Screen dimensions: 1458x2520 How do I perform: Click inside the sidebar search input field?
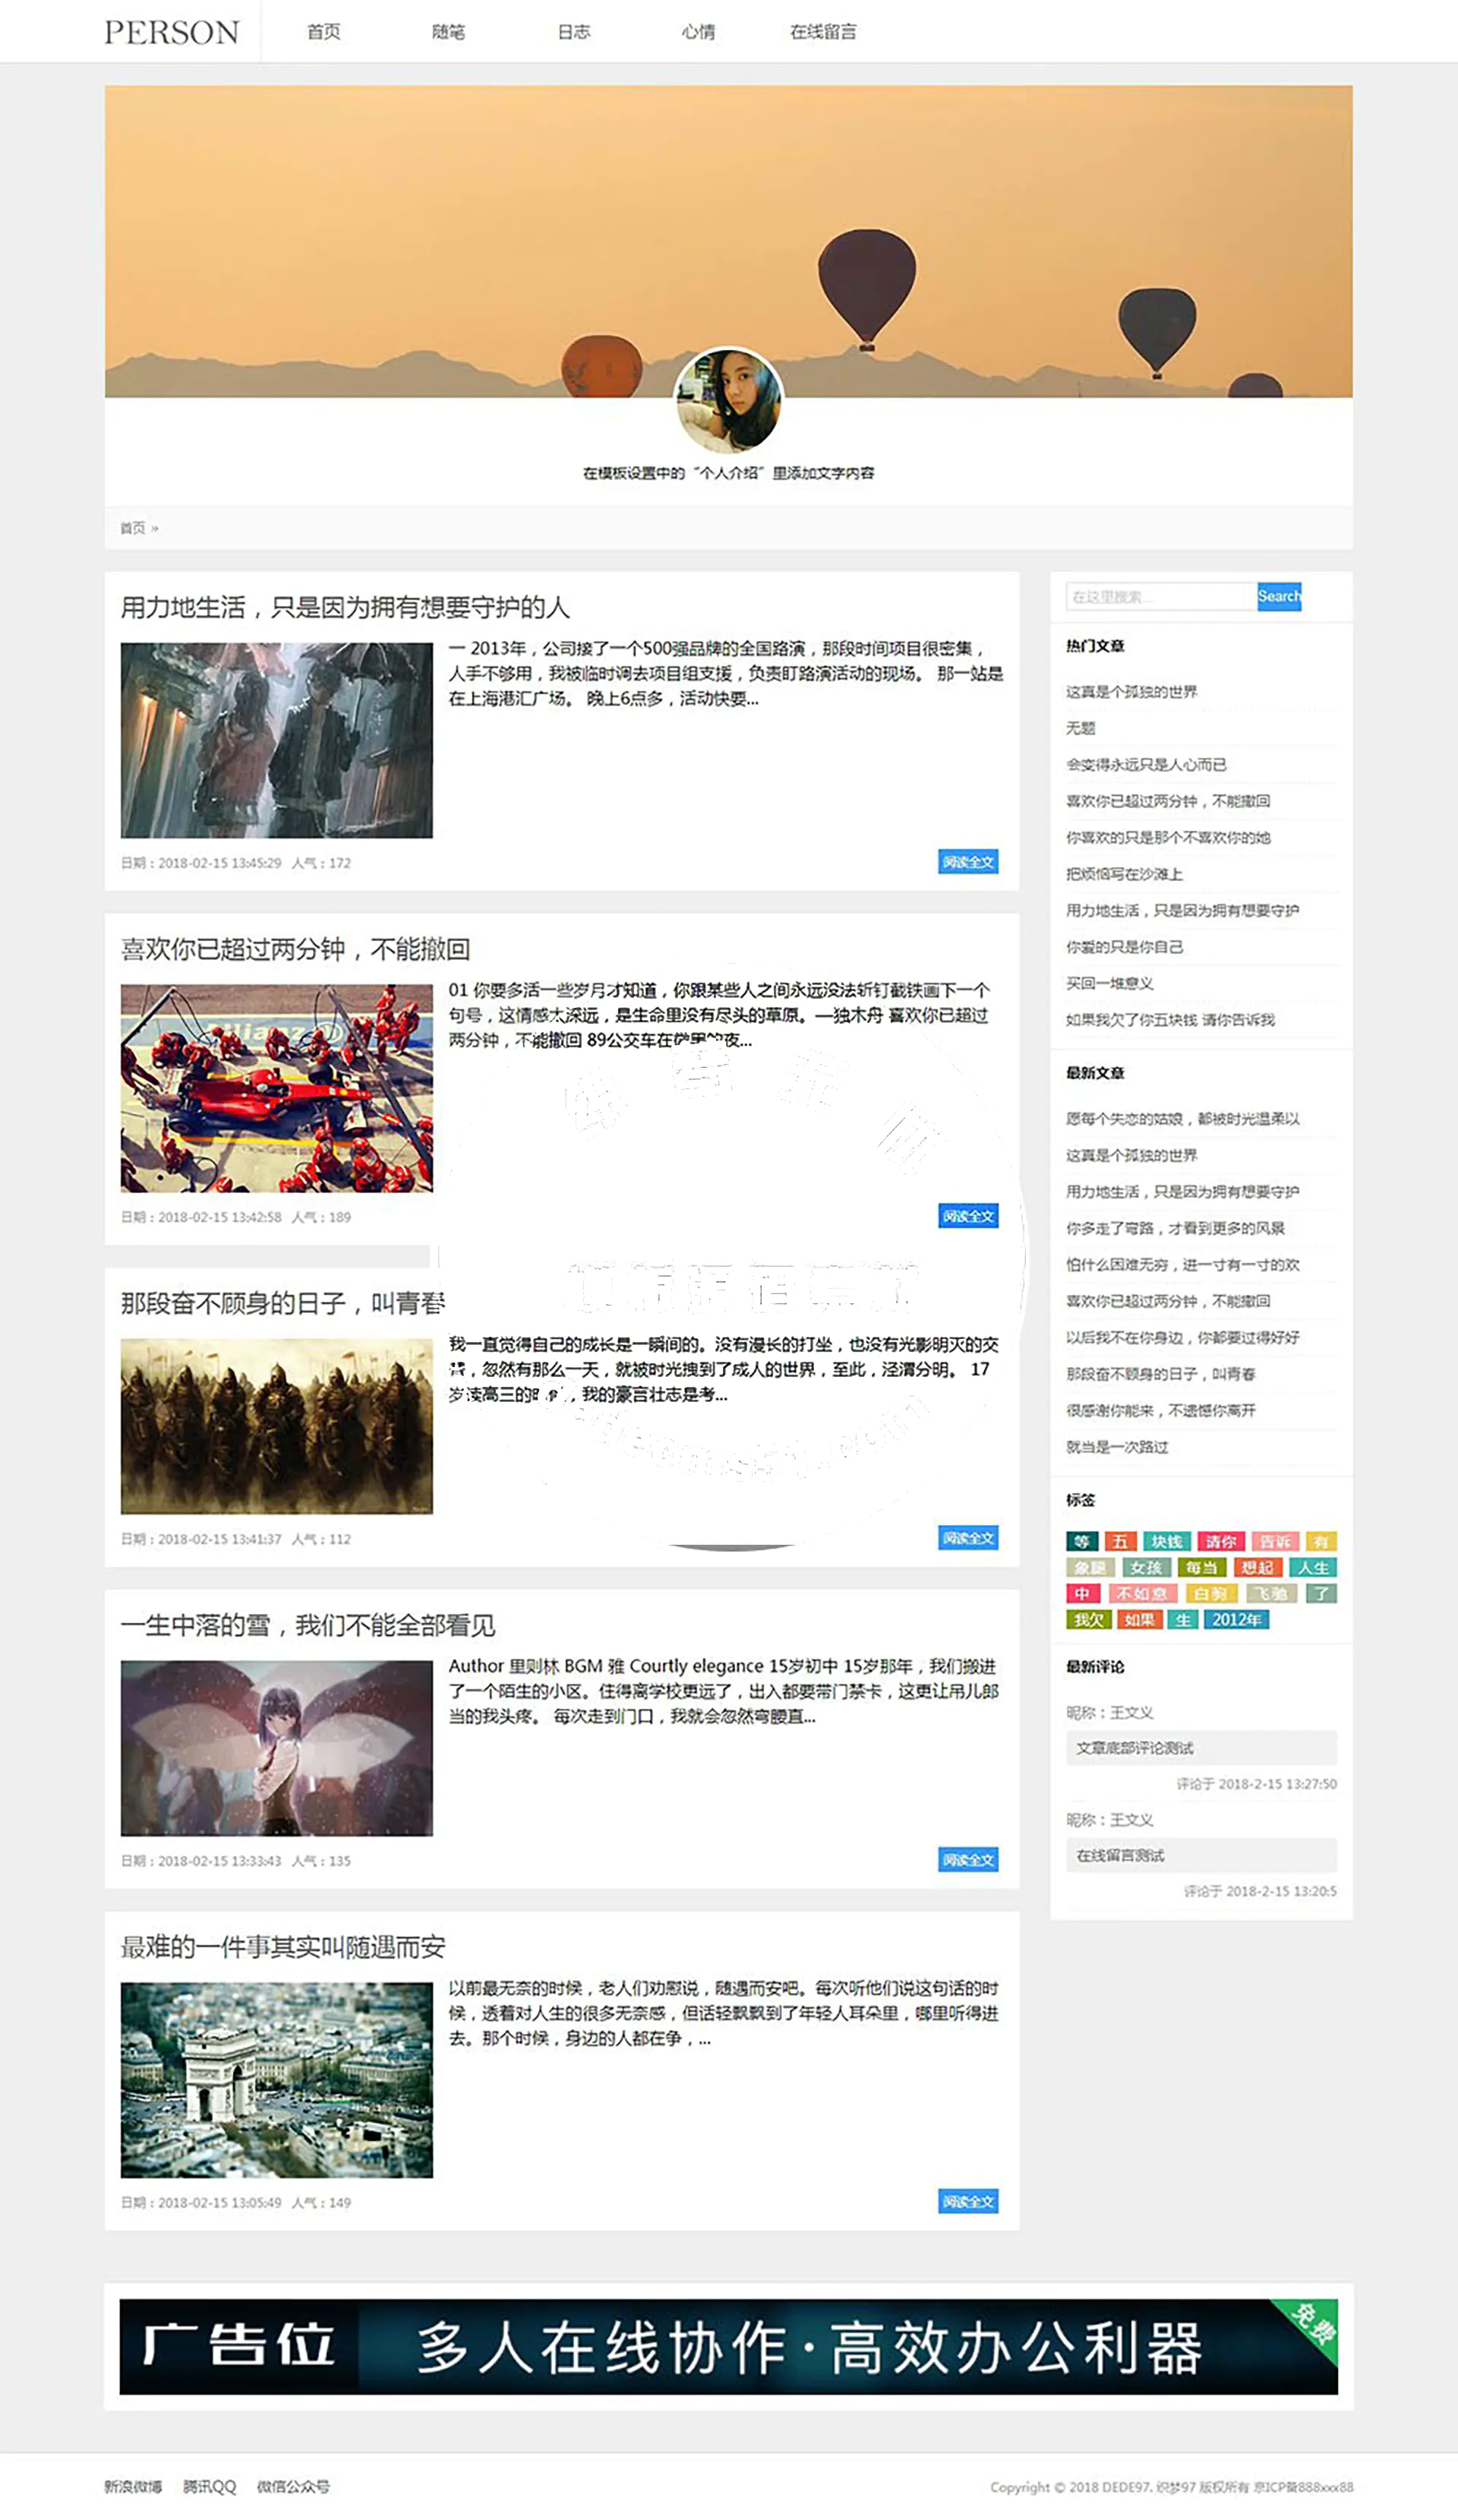tap(1160, 597)
